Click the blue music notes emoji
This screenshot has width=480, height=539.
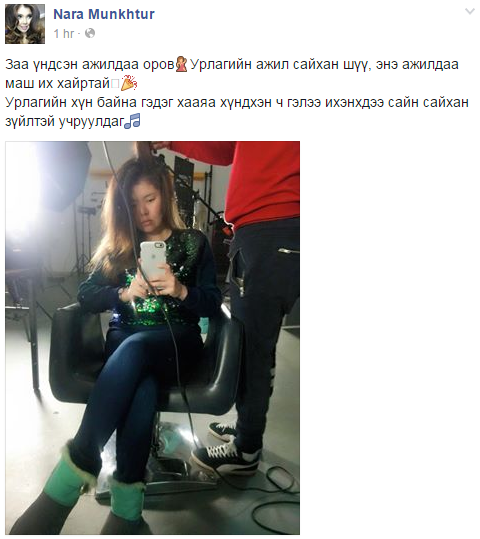[132, 121]
